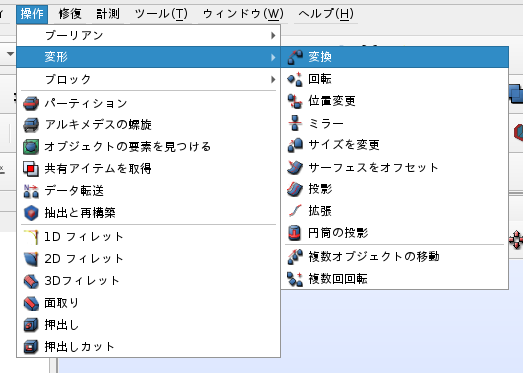Screen dimensions: 523x373
Task: Choose 2D フィレット text entry
Action: (x=84, y=259)
